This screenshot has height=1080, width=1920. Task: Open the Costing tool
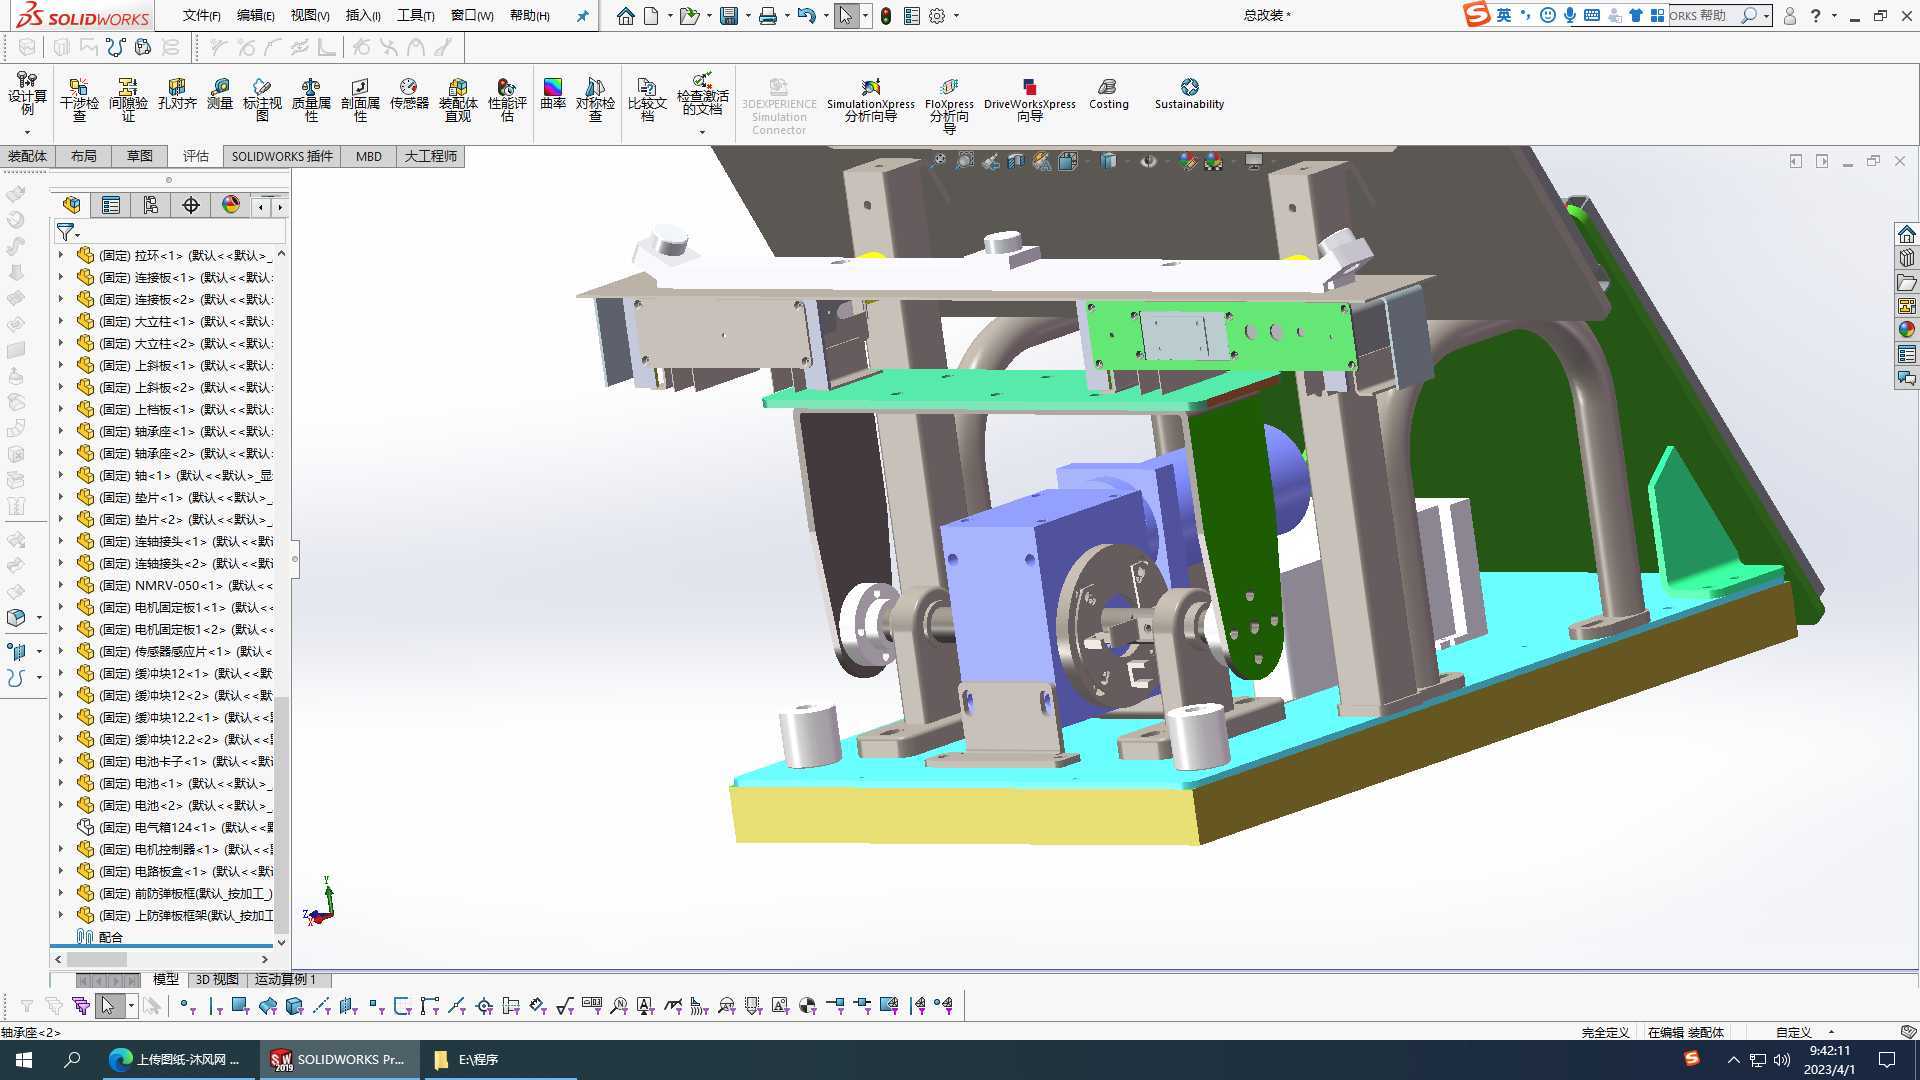(1108, 94)
